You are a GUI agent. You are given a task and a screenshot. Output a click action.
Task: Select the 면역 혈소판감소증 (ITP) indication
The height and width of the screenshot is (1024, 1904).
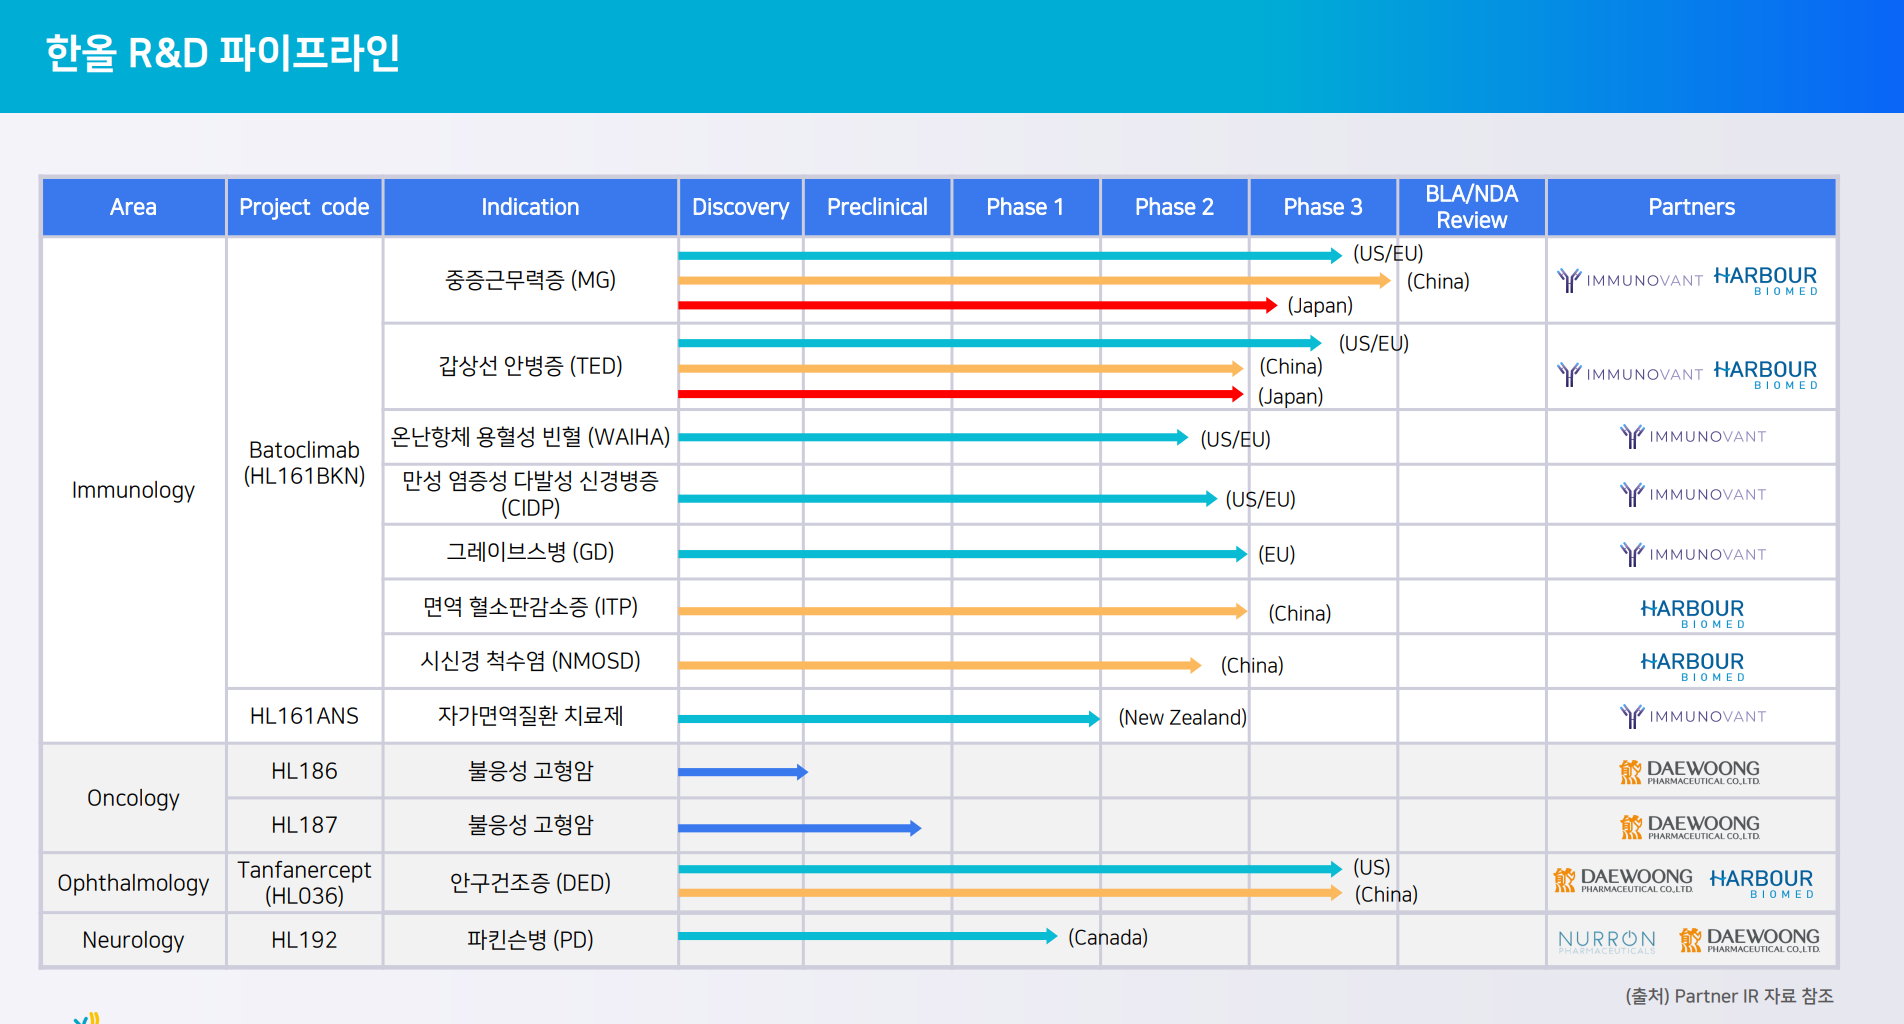(530, 607)
